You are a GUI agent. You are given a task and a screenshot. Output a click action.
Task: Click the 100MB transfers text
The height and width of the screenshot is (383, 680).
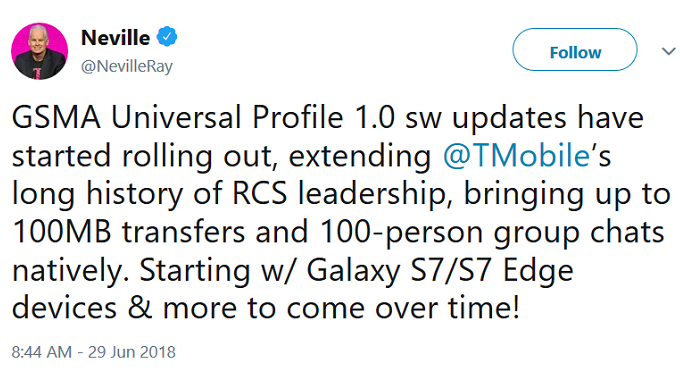[129, 232]
